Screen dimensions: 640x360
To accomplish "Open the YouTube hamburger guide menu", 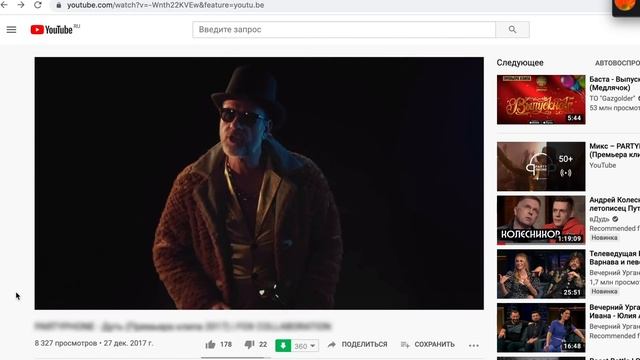I will [x=11, y=29].
